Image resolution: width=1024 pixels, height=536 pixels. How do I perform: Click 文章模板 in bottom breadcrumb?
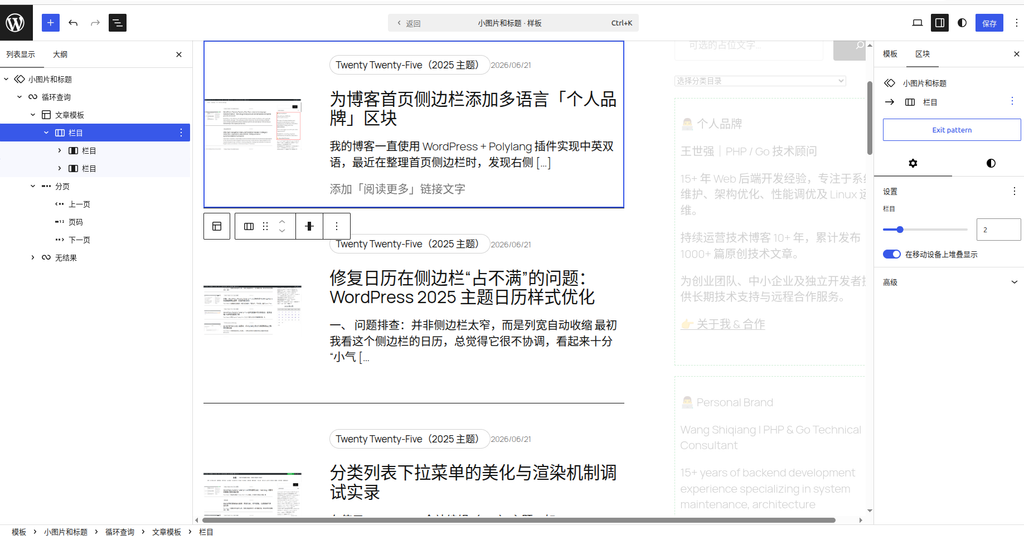pyautogui.click(x=167, y=531)
